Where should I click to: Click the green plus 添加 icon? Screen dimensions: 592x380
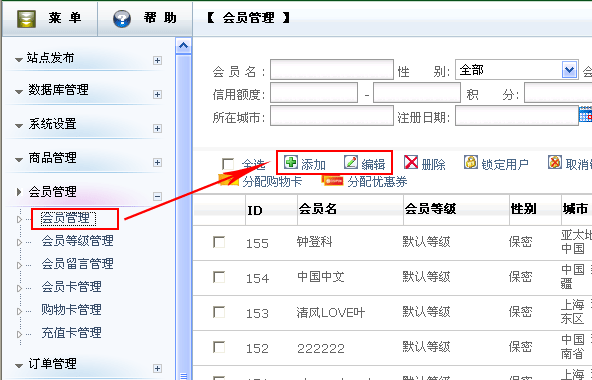coord(291,162)
